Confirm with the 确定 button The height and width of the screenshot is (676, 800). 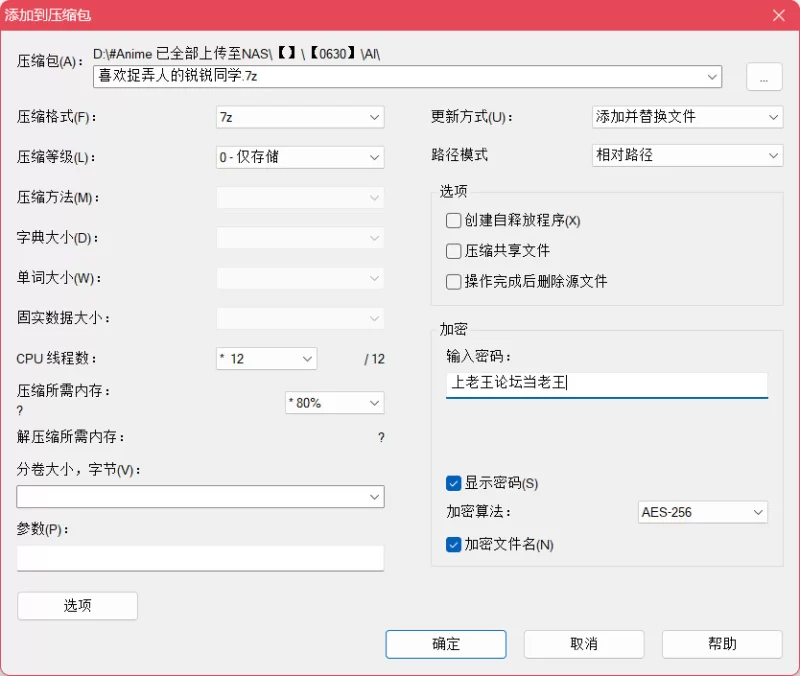pyautogui.click(x=446, y=644)
